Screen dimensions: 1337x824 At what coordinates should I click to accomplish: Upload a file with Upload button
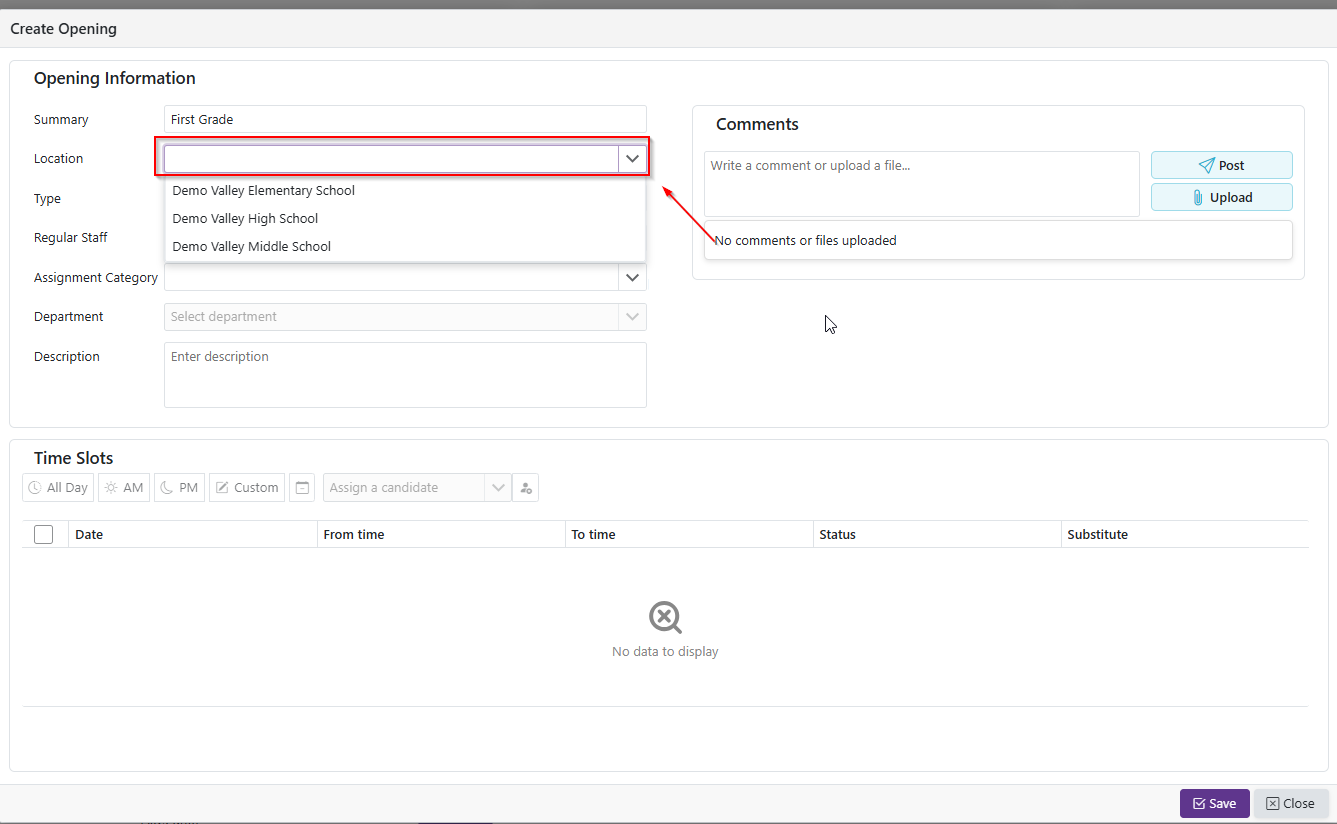click(x=1221, y=197)
